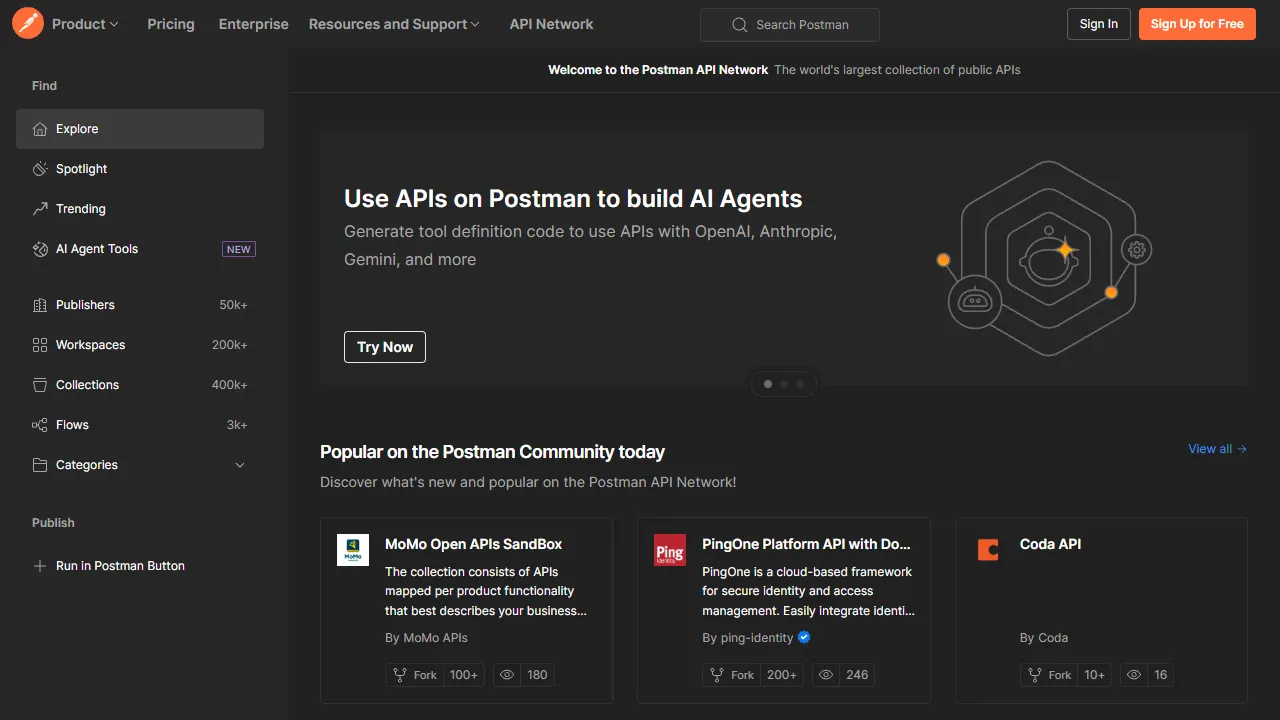Click the Coda logo thumbnail
1280x720 pixels.
click(988, 550)
